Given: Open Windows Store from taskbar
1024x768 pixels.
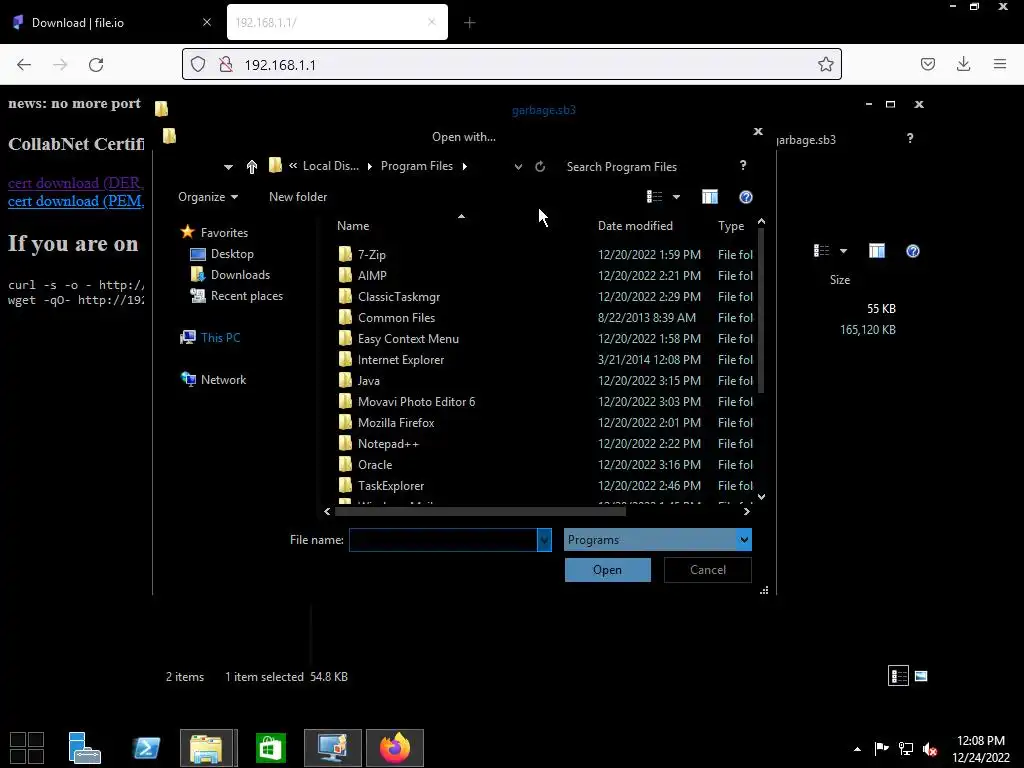Looking at the screenshot, I should 270,748.
